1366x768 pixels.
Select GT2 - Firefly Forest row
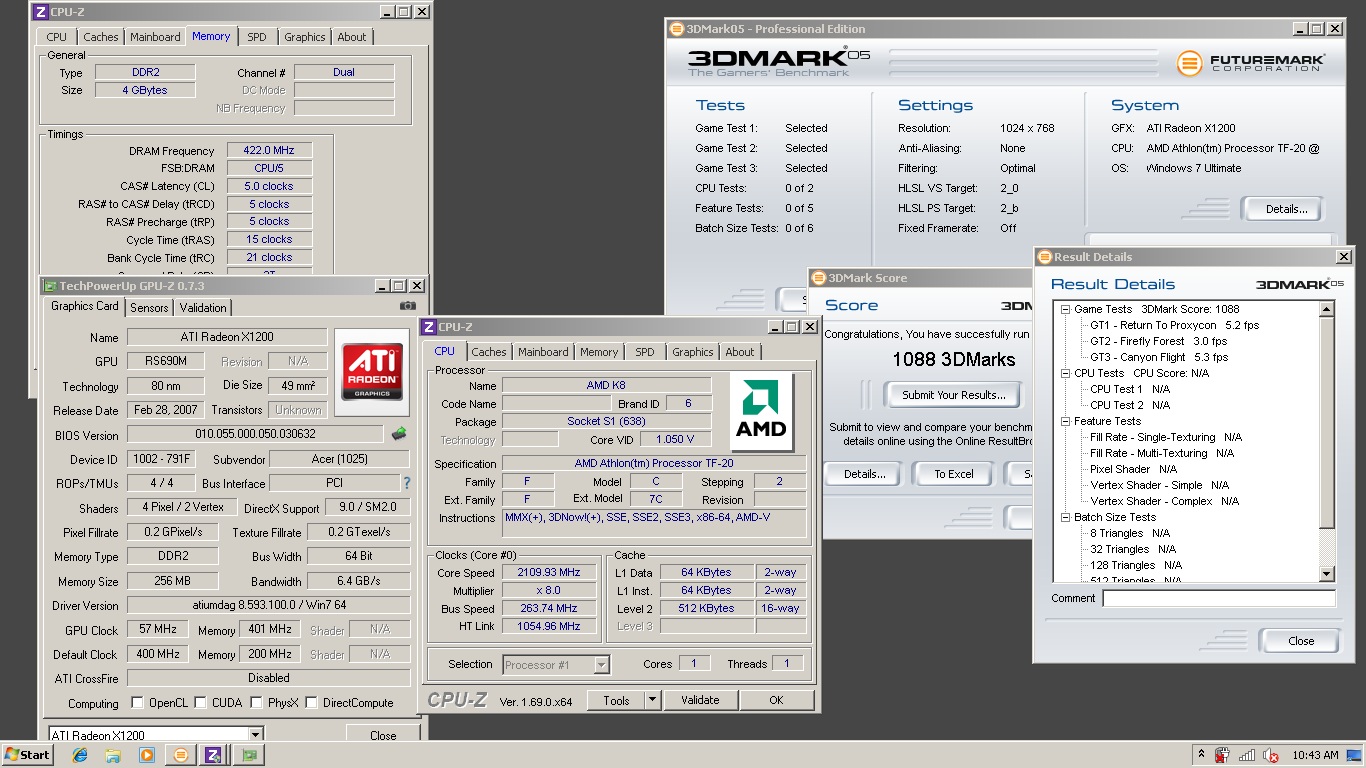(x=1158, y=341)
